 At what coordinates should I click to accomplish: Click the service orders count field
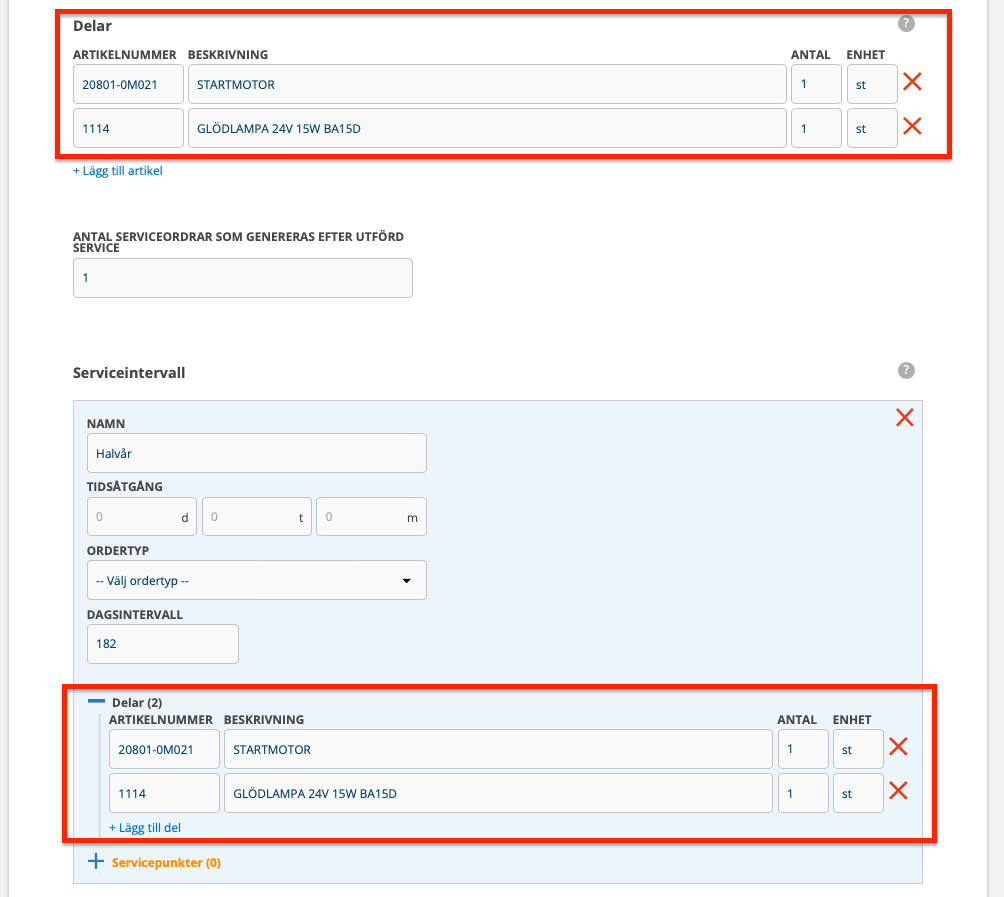pyautogui.click(x=242, y=278)
